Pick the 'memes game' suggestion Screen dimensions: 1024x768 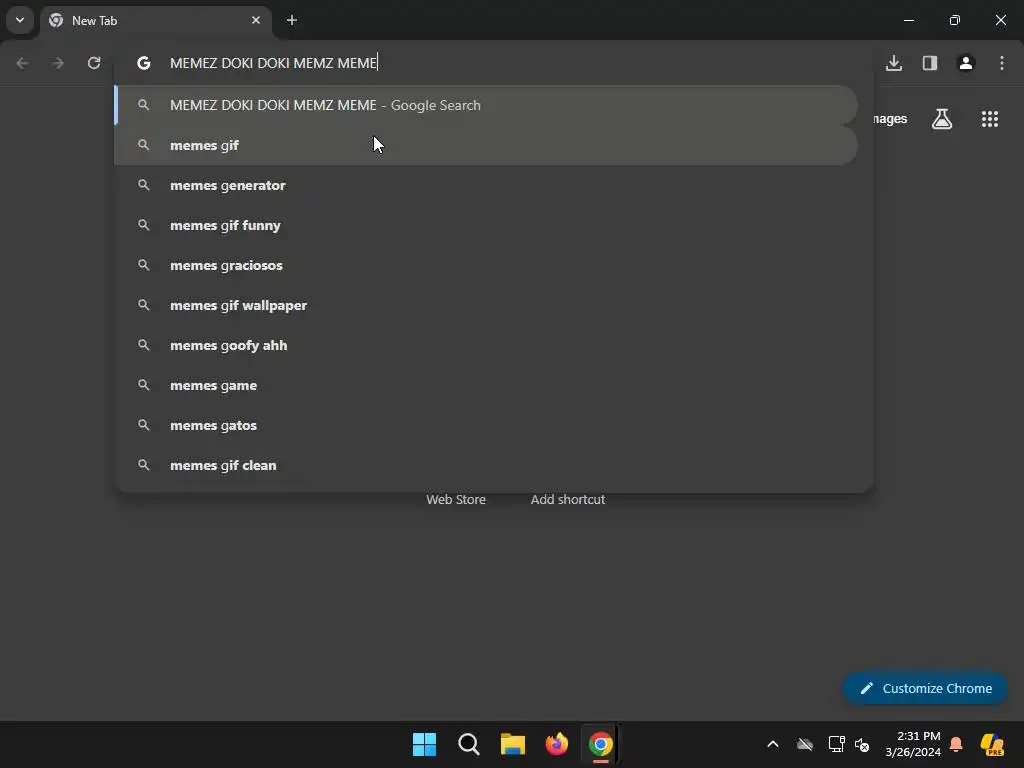[x=486, y=385]
